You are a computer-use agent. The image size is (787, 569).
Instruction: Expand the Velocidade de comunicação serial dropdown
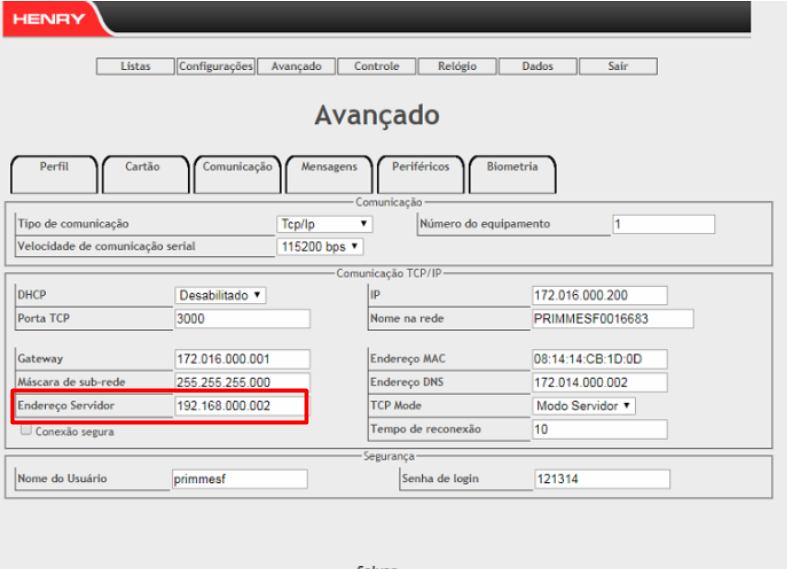click(320, 246)
